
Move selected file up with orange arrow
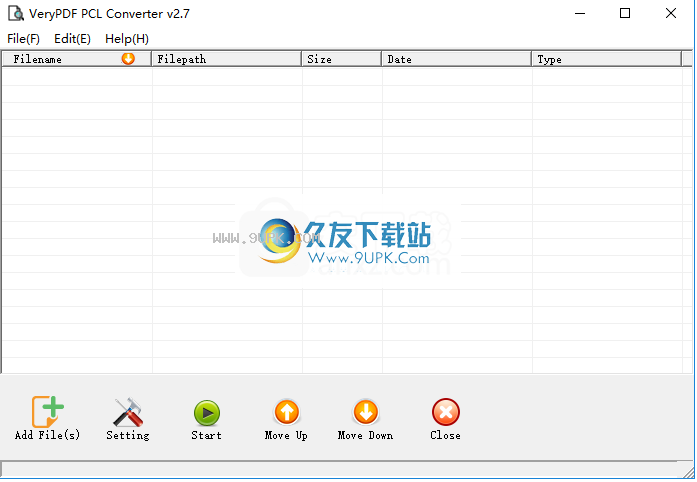click(x=287, y=412)
